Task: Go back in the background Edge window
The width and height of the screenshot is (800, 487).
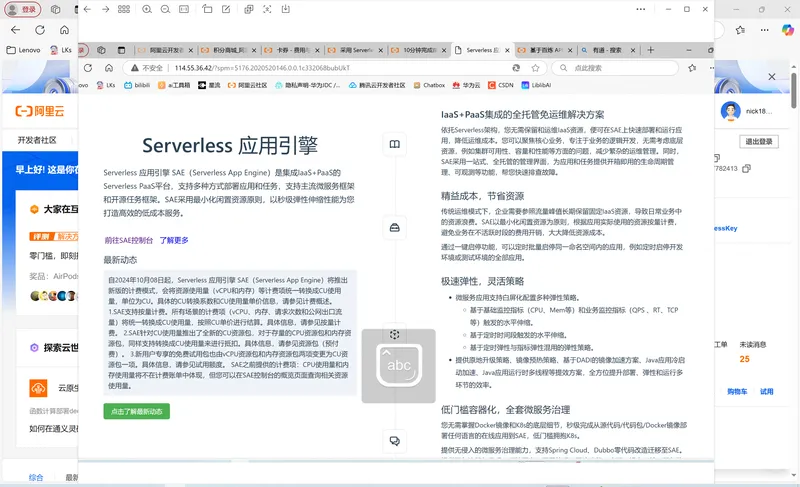Action: [15, 30]
